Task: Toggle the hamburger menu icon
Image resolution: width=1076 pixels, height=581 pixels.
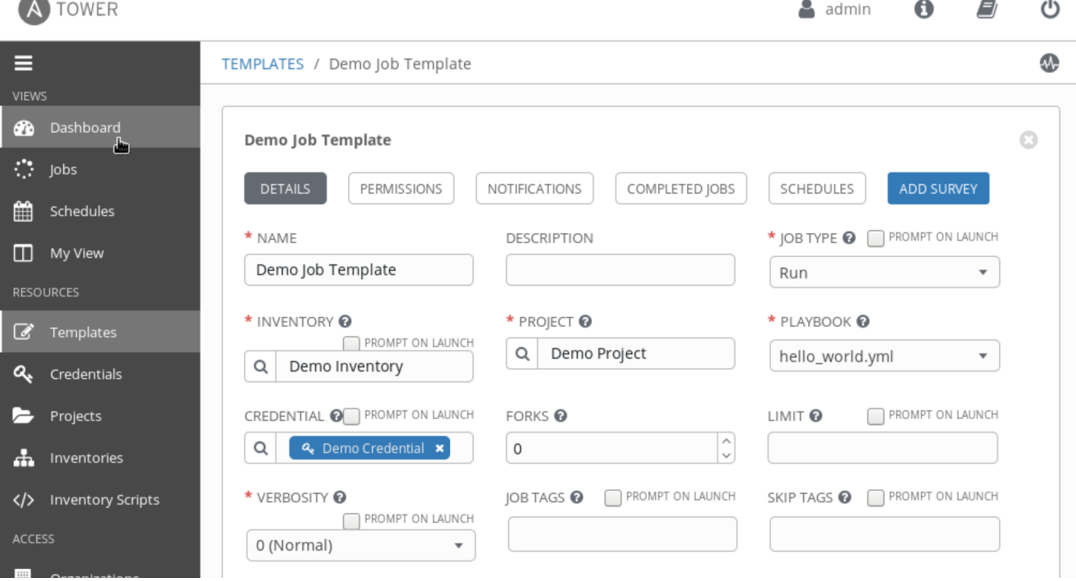Action: [x=23, y=63]
